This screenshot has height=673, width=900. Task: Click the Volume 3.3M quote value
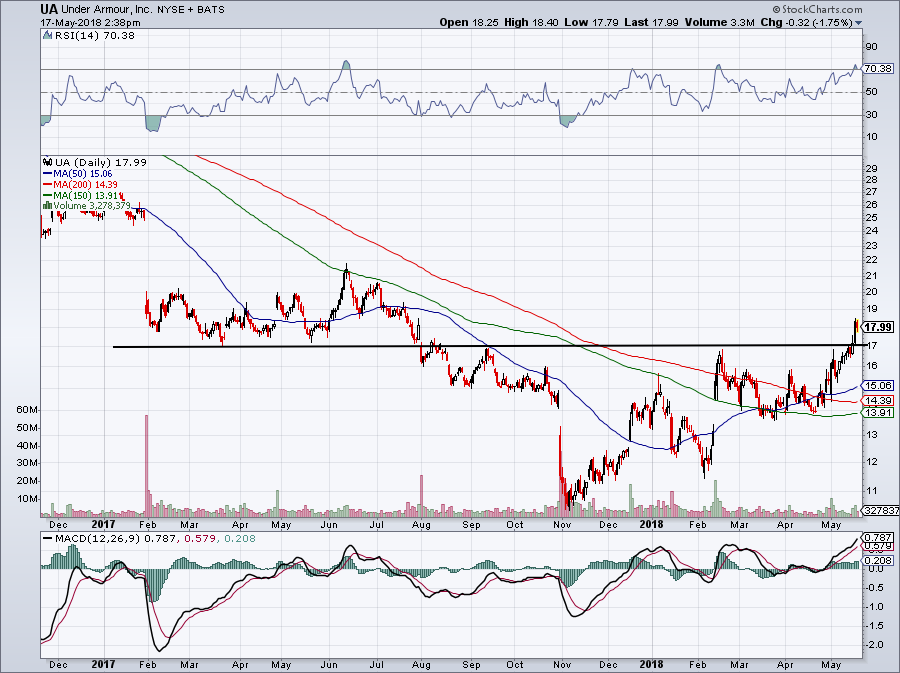pos(719,22)
